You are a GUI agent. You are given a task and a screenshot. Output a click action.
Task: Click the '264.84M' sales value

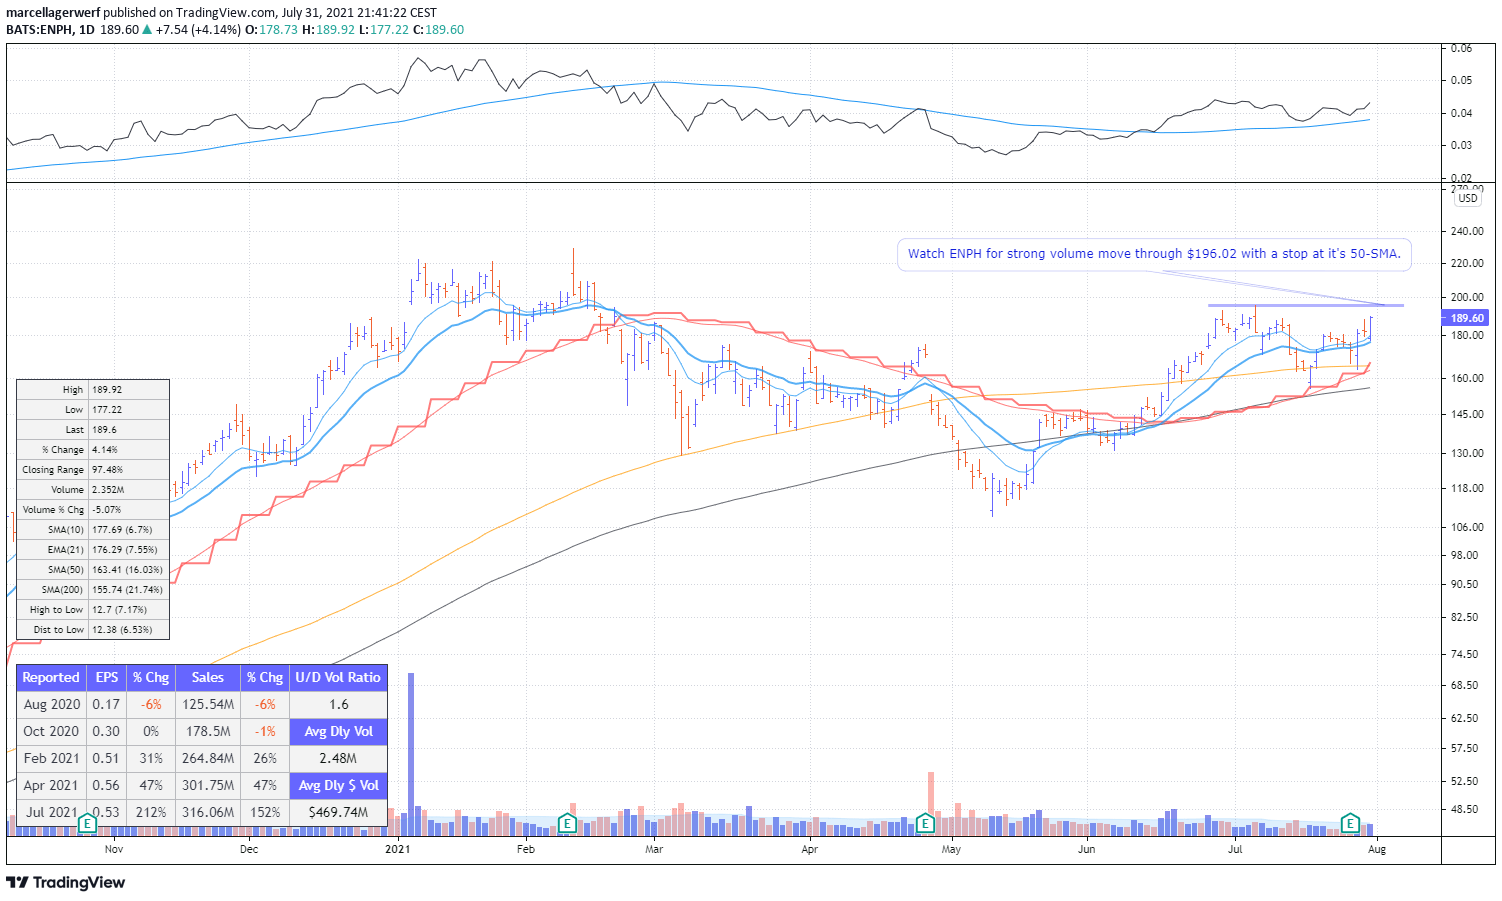[x=208, y=759]
